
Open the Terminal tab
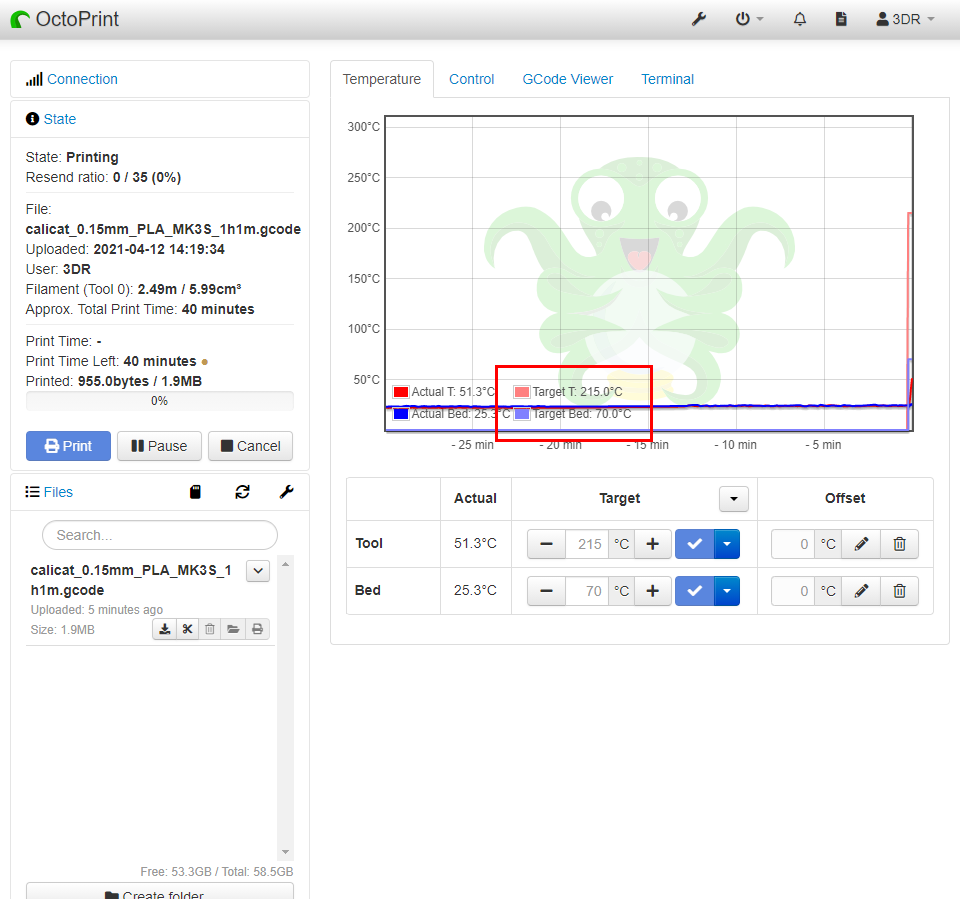pos(667,79)
